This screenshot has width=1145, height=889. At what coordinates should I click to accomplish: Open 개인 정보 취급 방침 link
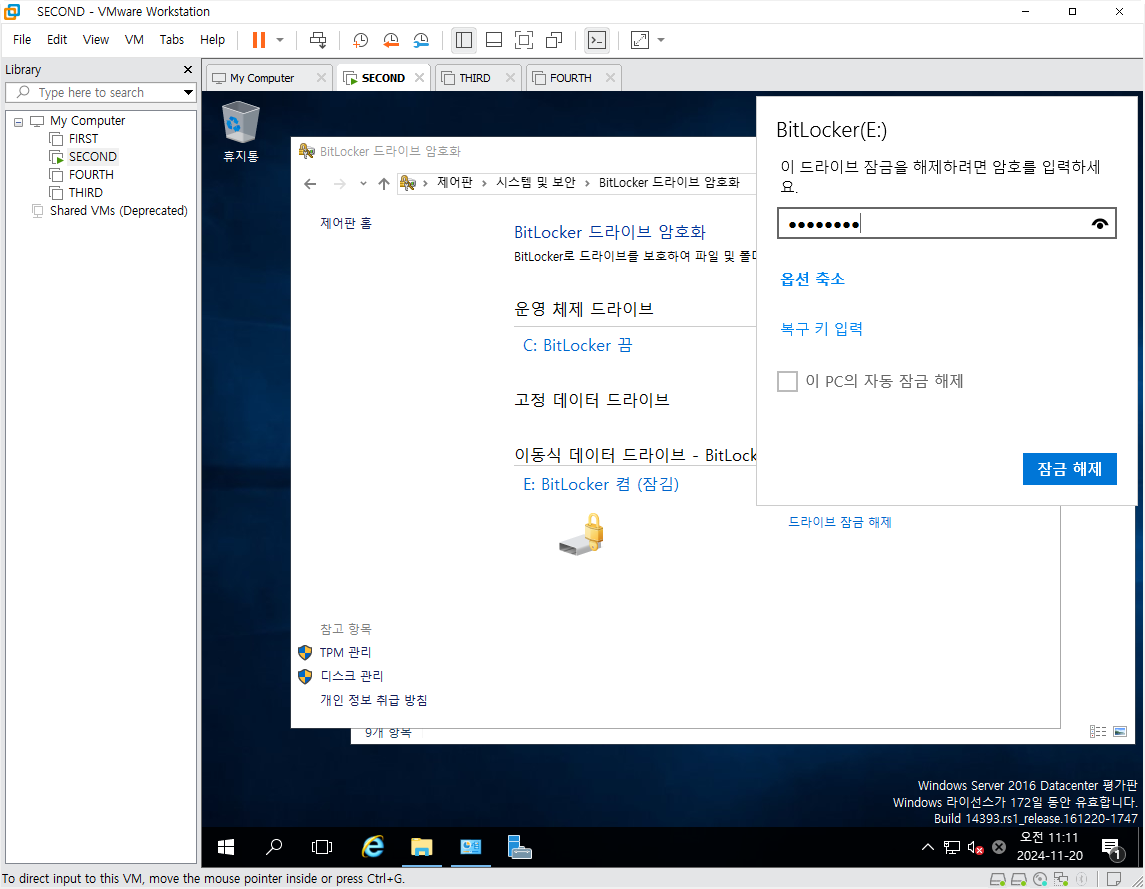point(373,701)
